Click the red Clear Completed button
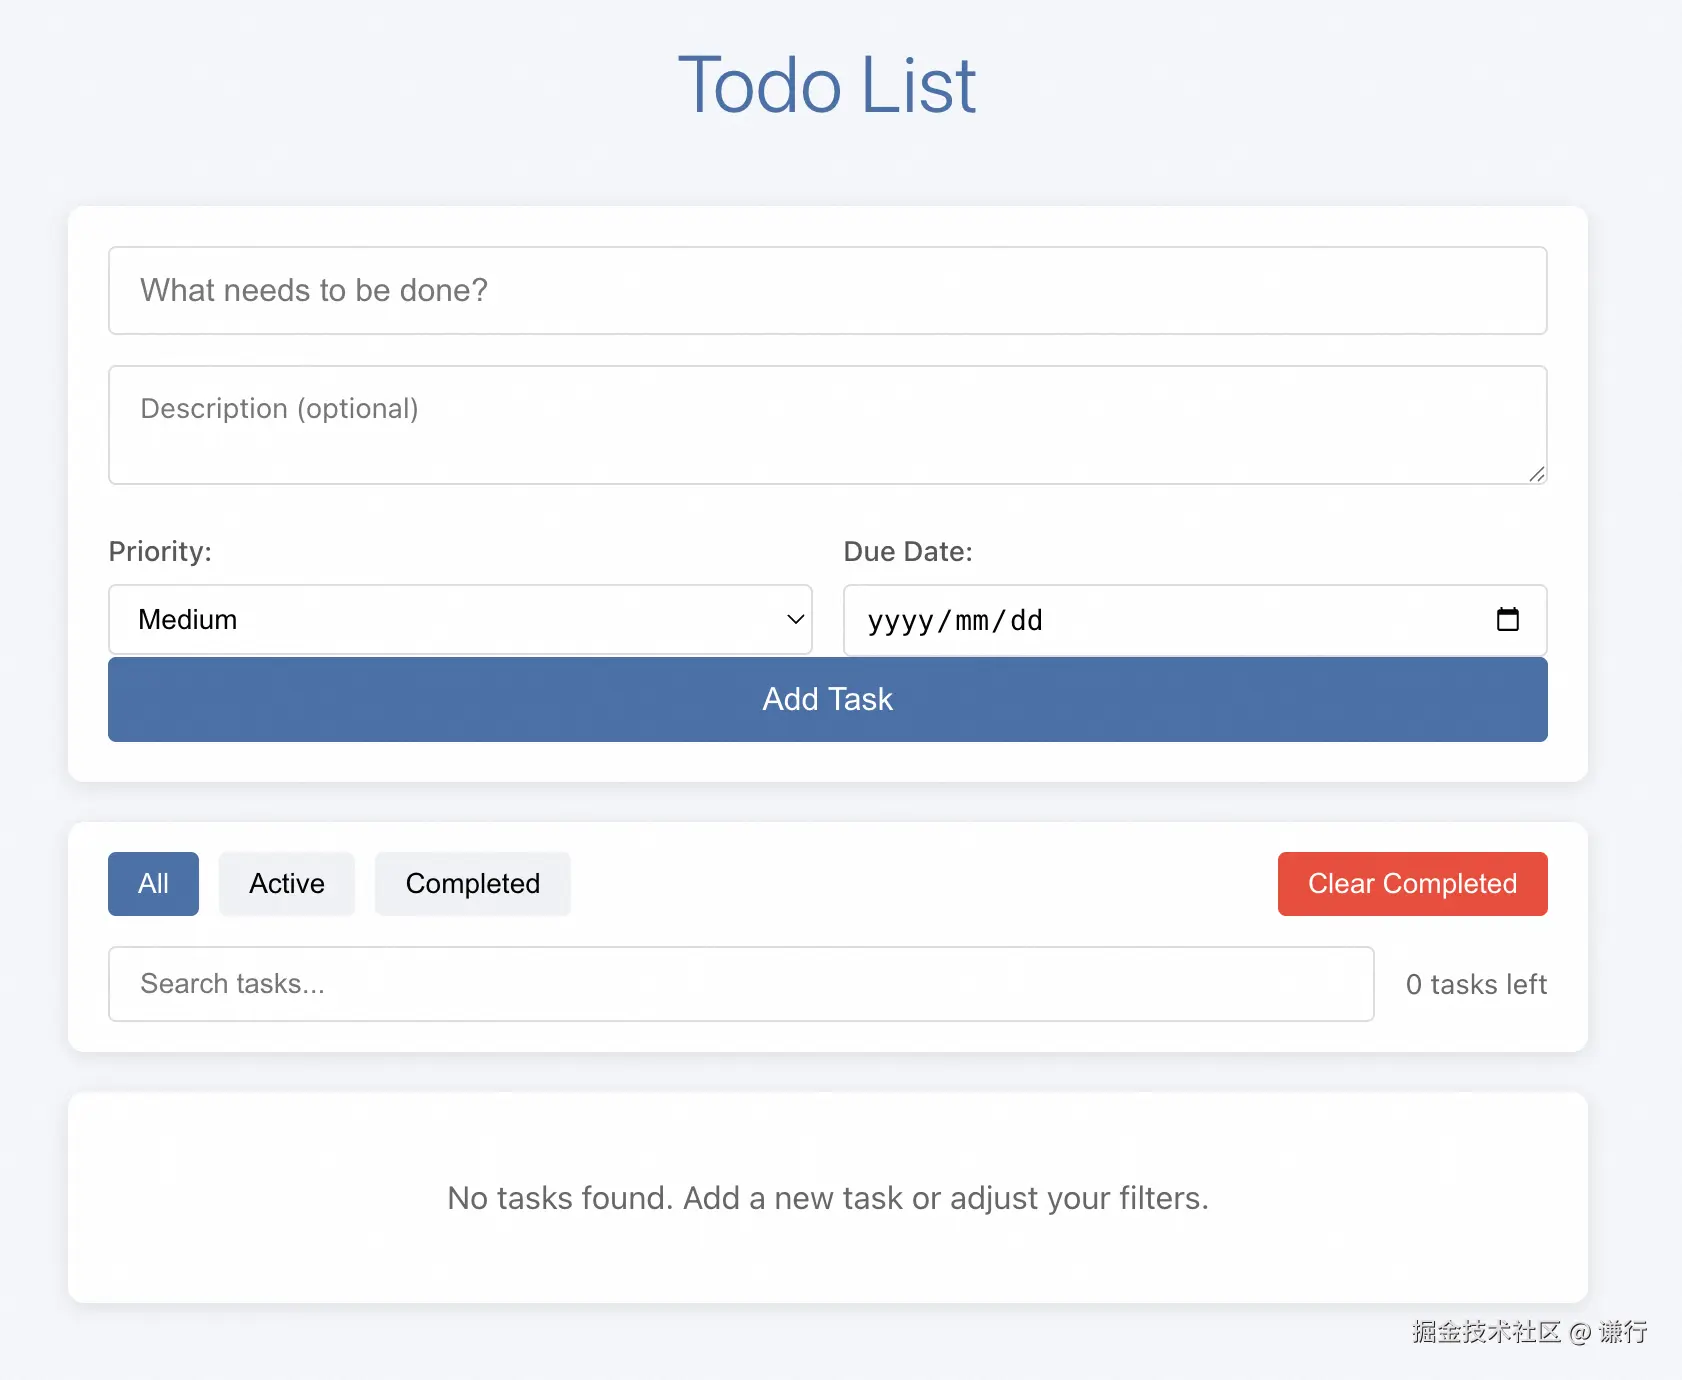The width and height of the screenshot is (1682, 1380). click(1412, 884)
